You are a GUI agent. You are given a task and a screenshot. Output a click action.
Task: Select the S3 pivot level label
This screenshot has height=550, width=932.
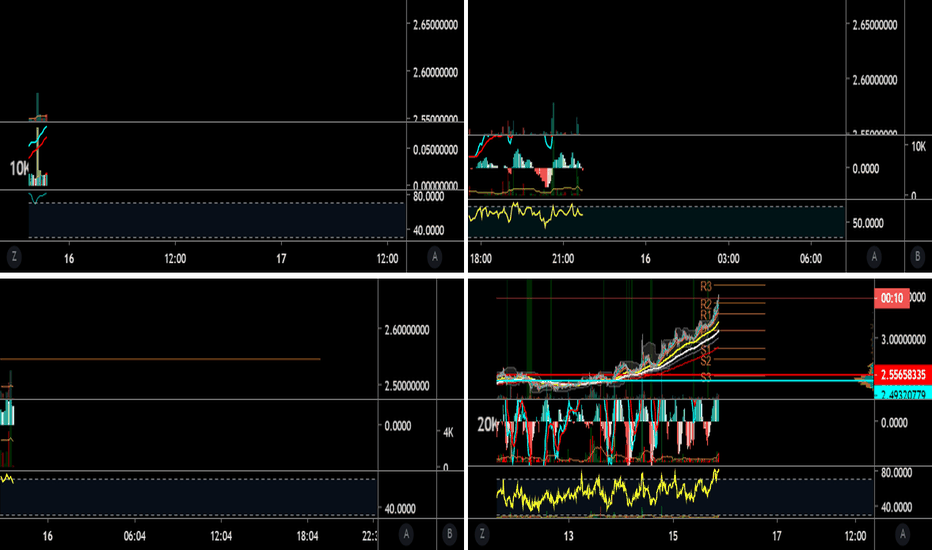pyautogui.click(x=706, y=377)
